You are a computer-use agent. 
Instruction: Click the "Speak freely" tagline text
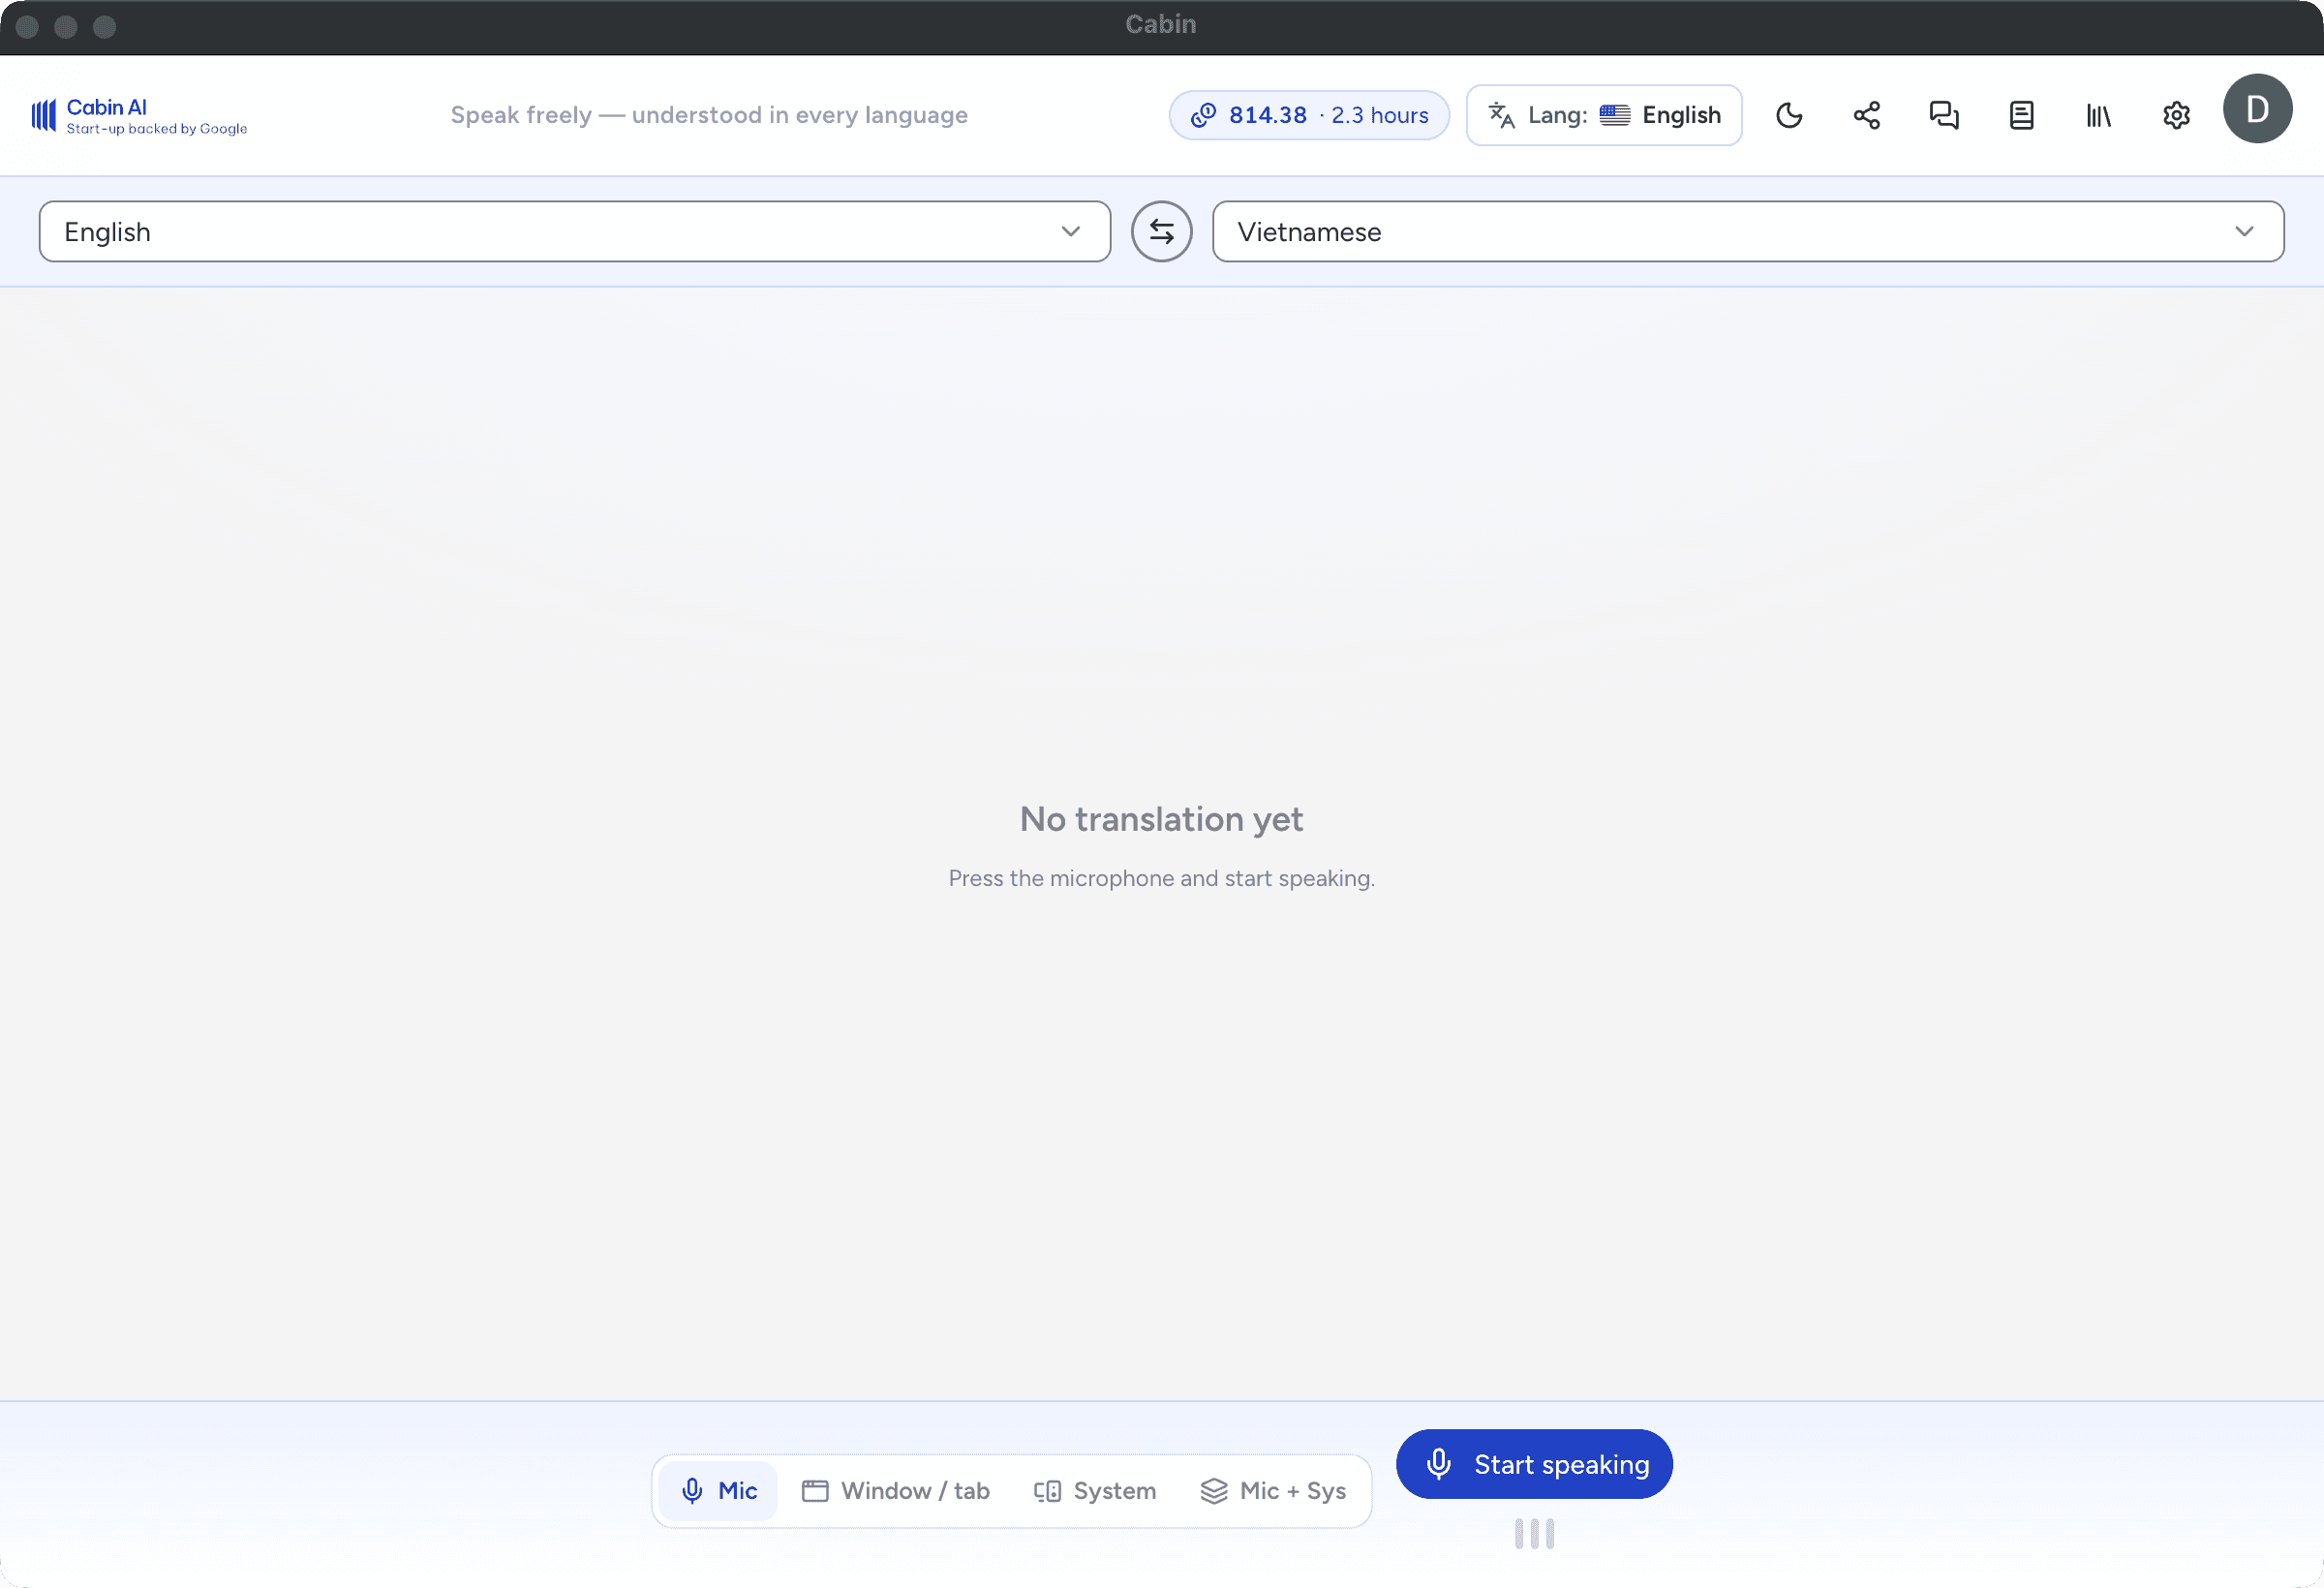click(709, 115)
